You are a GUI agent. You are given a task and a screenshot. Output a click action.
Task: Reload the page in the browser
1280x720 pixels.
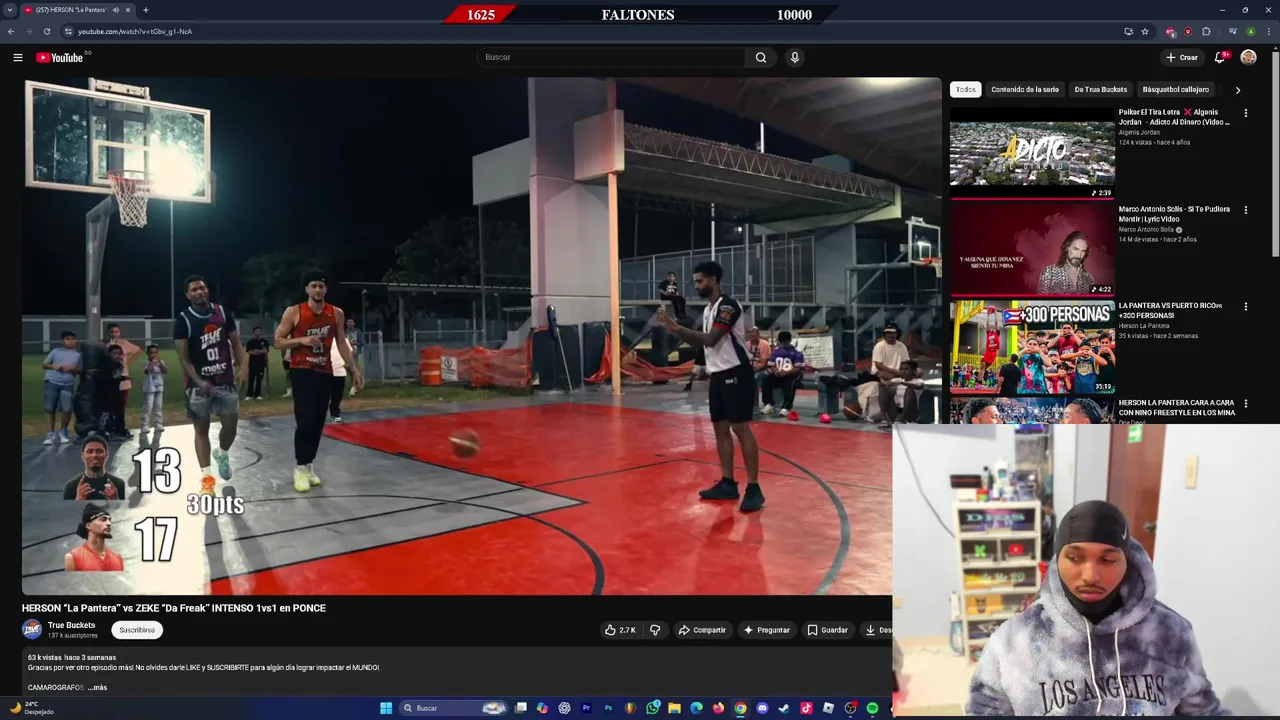point(46,31)
